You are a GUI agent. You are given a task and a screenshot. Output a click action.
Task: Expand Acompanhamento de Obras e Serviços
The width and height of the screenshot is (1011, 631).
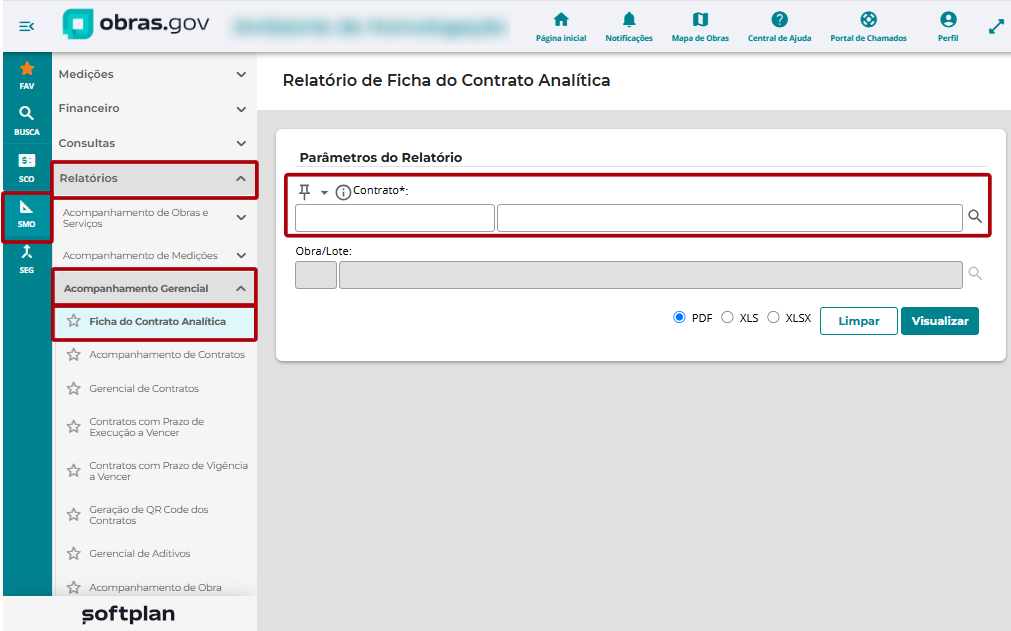pos(155,218)
